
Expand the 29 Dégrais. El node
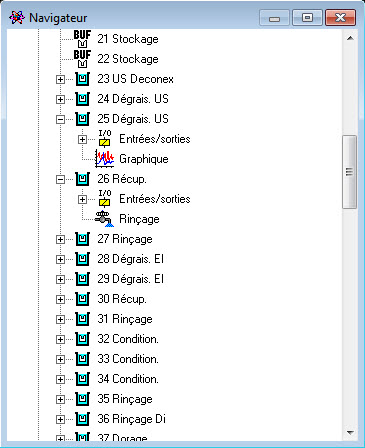[60, 279]
